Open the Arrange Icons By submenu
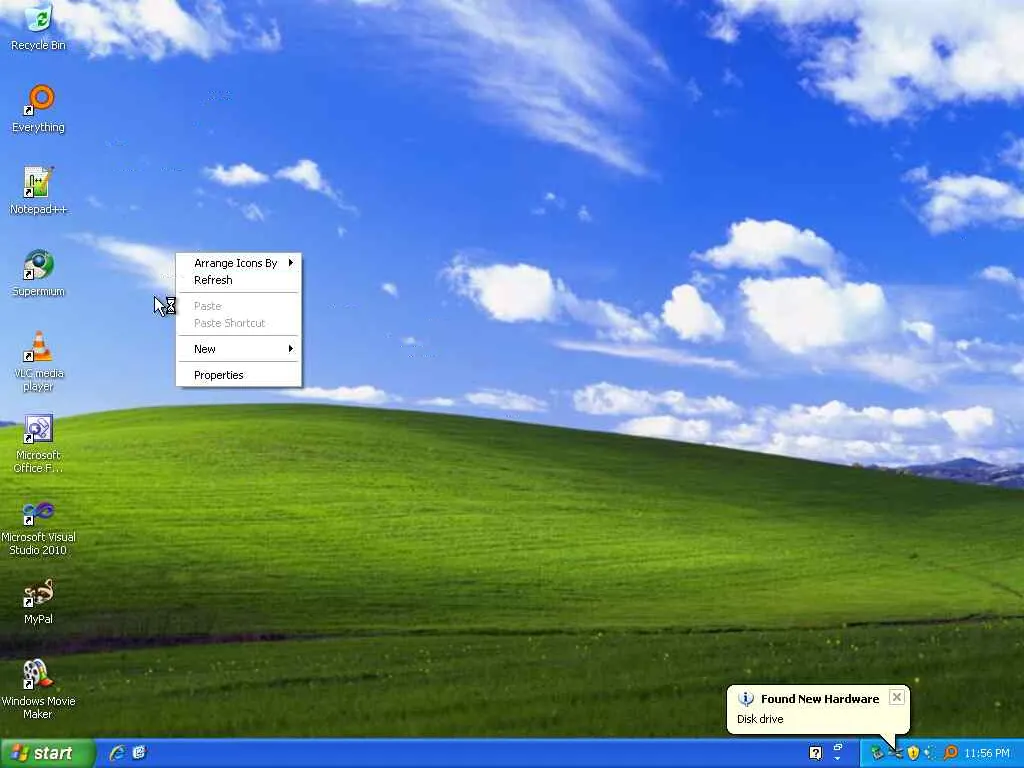The width and height of the screenshot is (1024, 768). [239, 263]
